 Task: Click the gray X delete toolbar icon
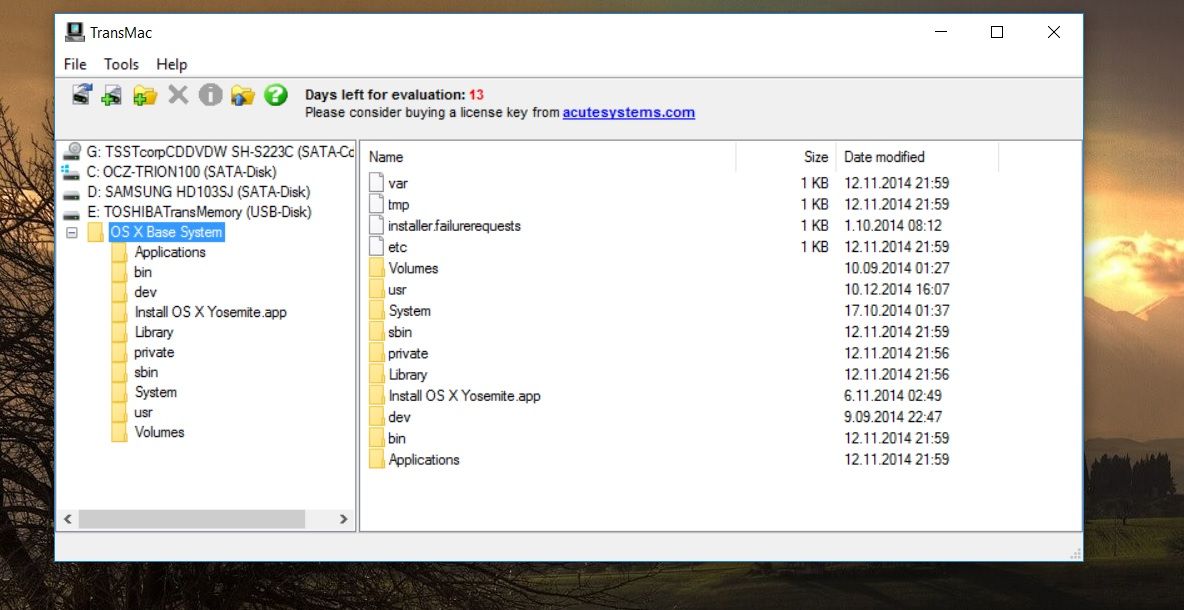(x=178, y=94)
